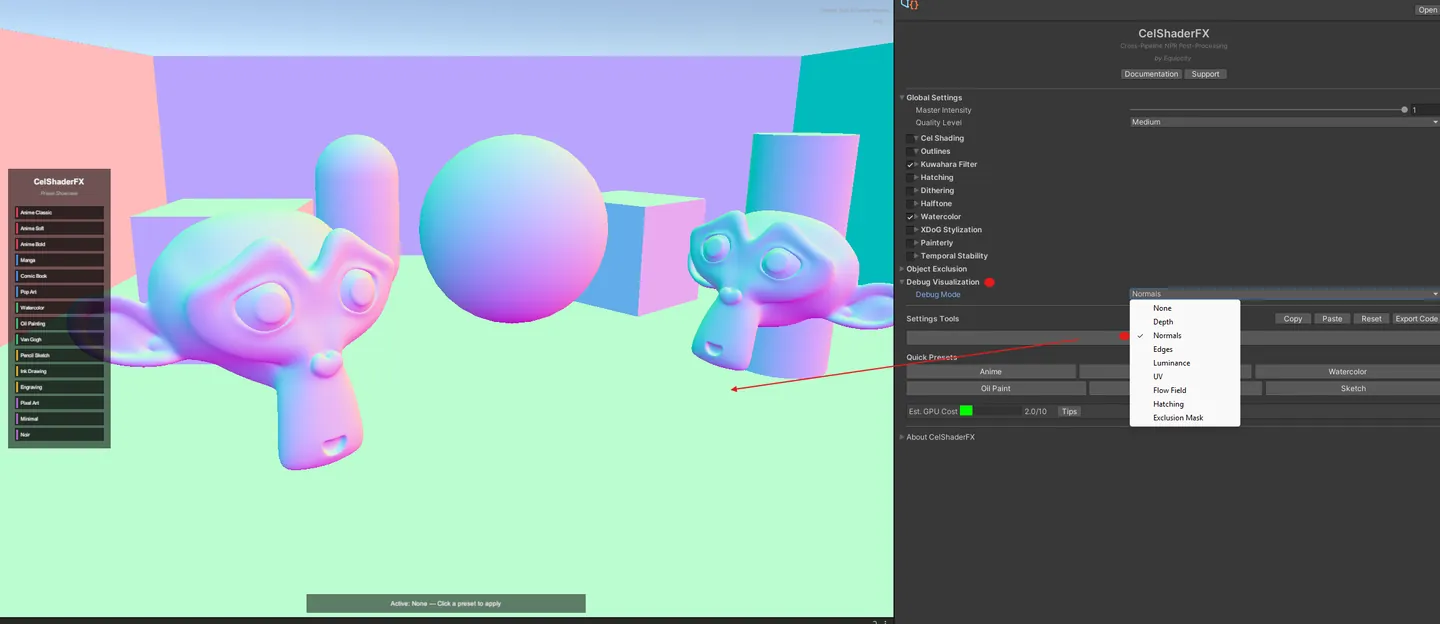Screen dimensions: 1440x624
Task: Select Anime Classic in preset showcase
Action: [x=60, y=213]
